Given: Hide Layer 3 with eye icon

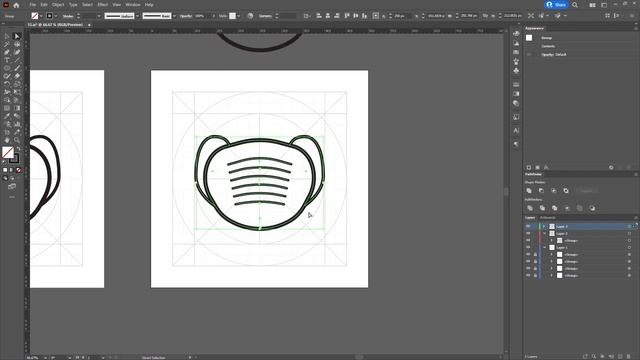Looking at the screenshot, I should tap(528, 226).
